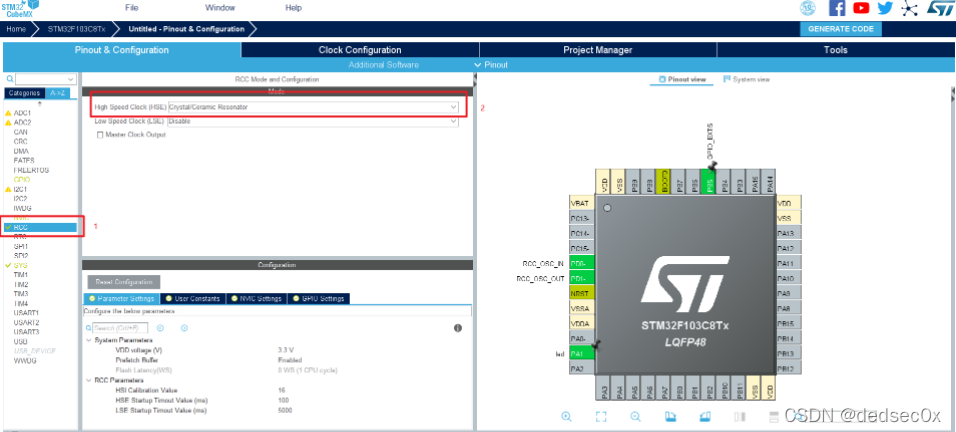Go to Home breadcrumb
The width and height of the screenshot is (956, 432).
click(16, 29)
